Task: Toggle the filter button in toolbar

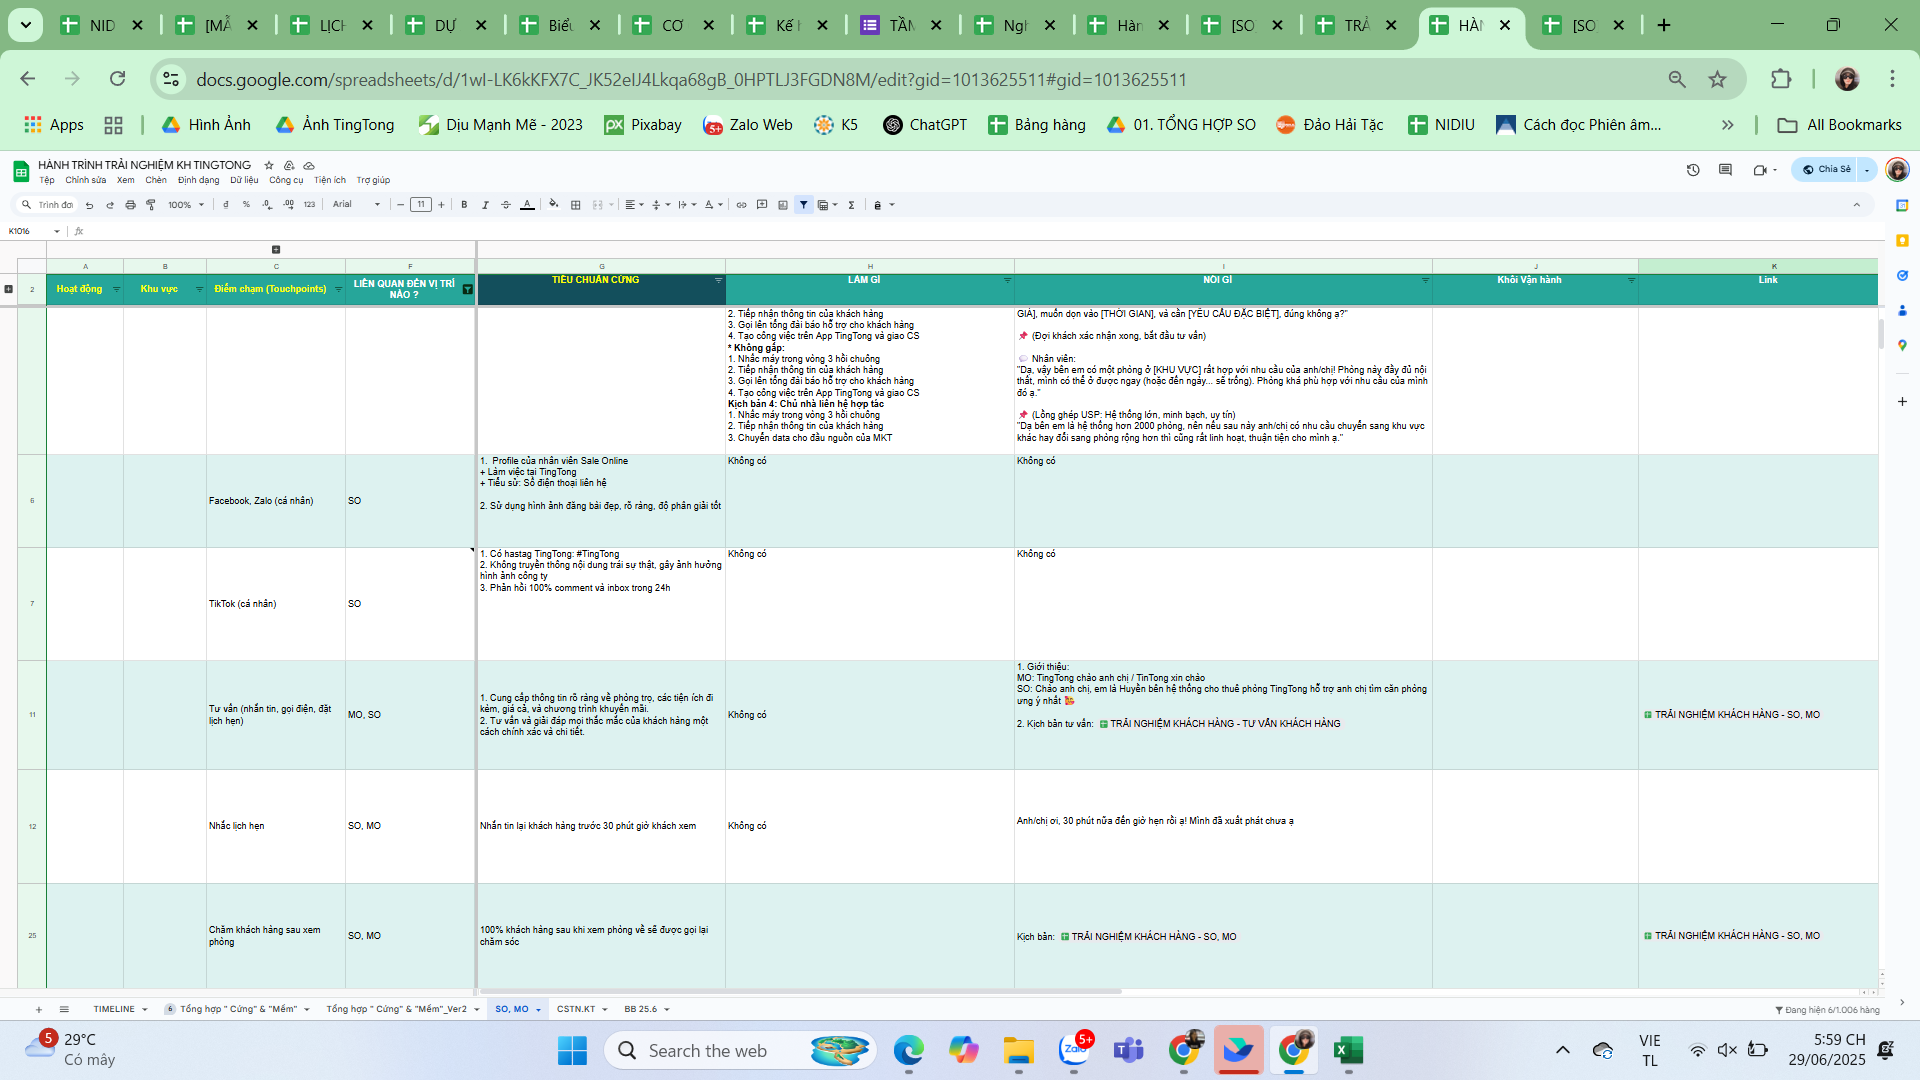Action: pyautogui.click(x=803, y=205)
